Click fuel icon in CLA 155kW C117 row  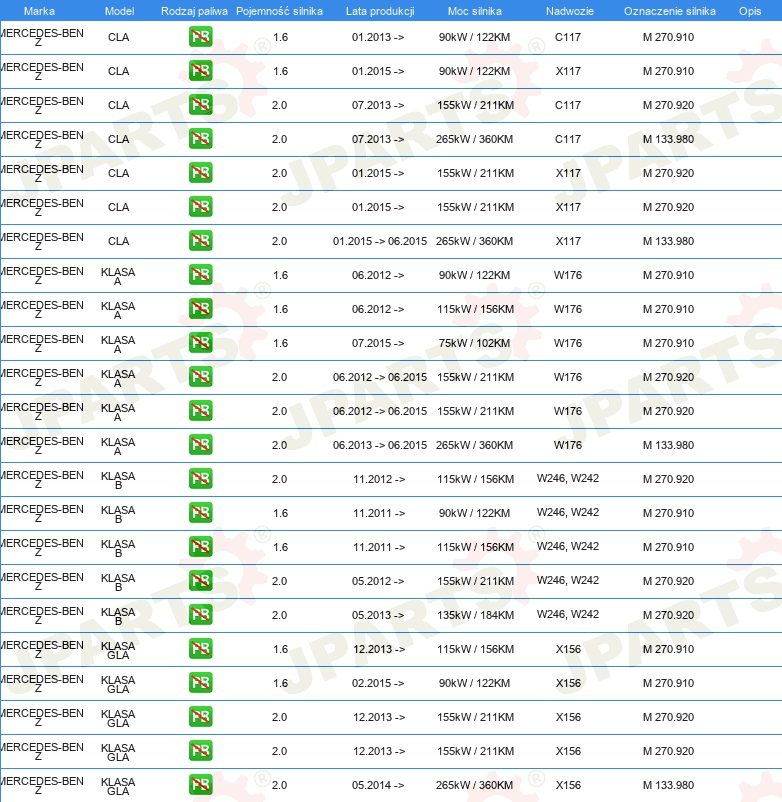200,105
